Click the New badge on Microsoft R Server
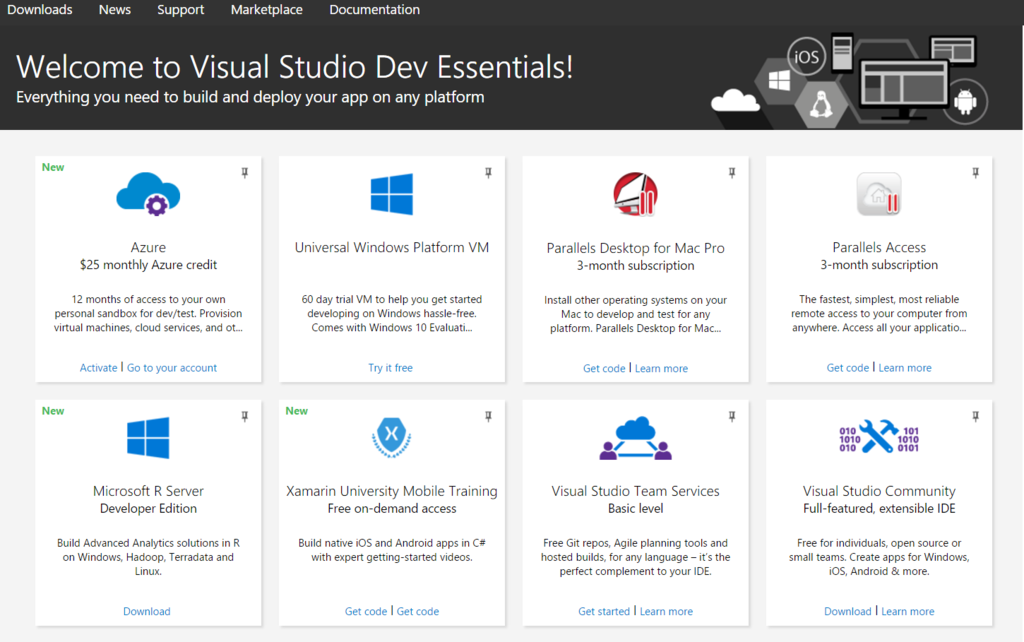 coord(53,411)
